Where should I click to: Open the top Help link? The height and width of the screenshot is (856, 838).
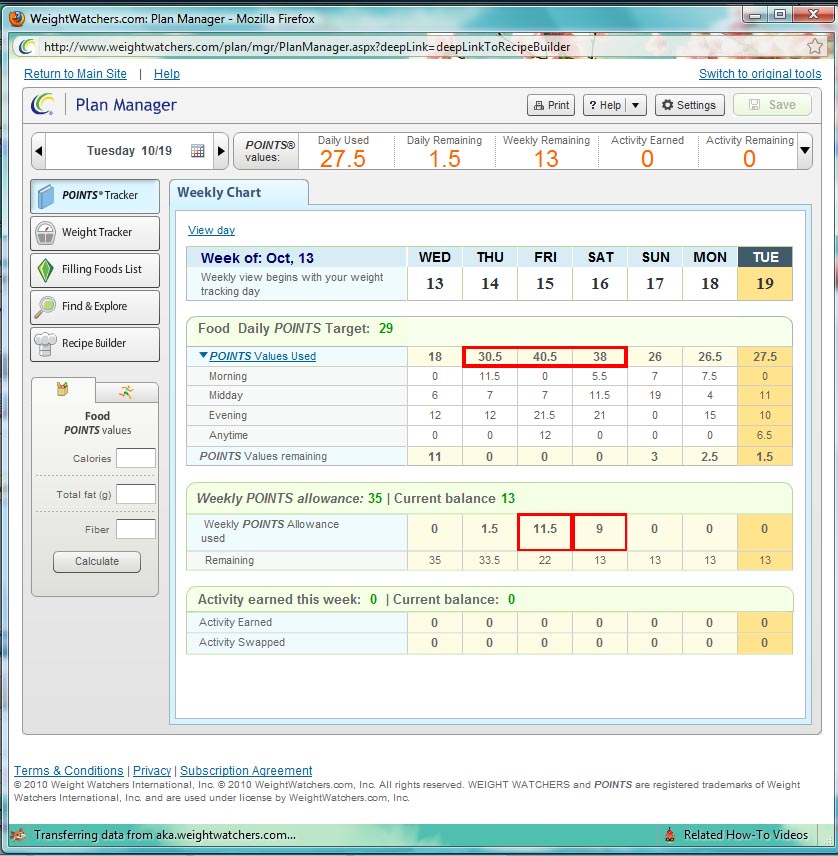pos(167,74)
